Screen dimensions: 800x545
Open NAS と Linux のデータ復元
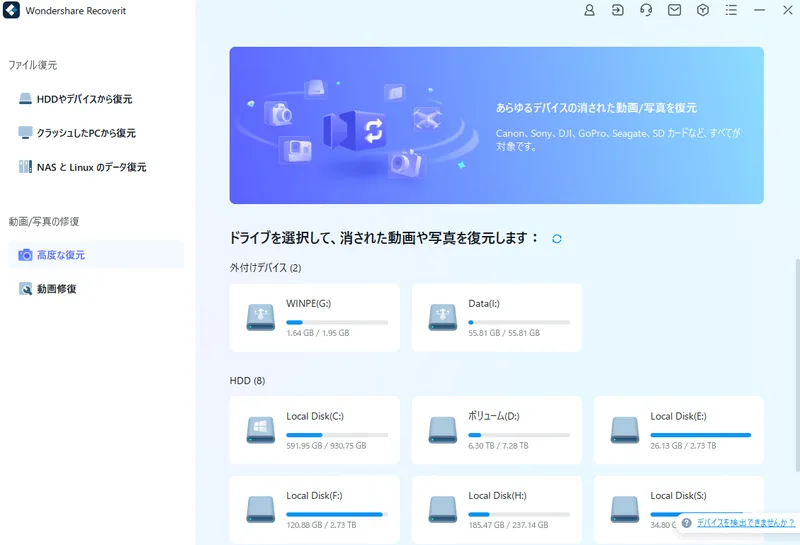[96, 167]
